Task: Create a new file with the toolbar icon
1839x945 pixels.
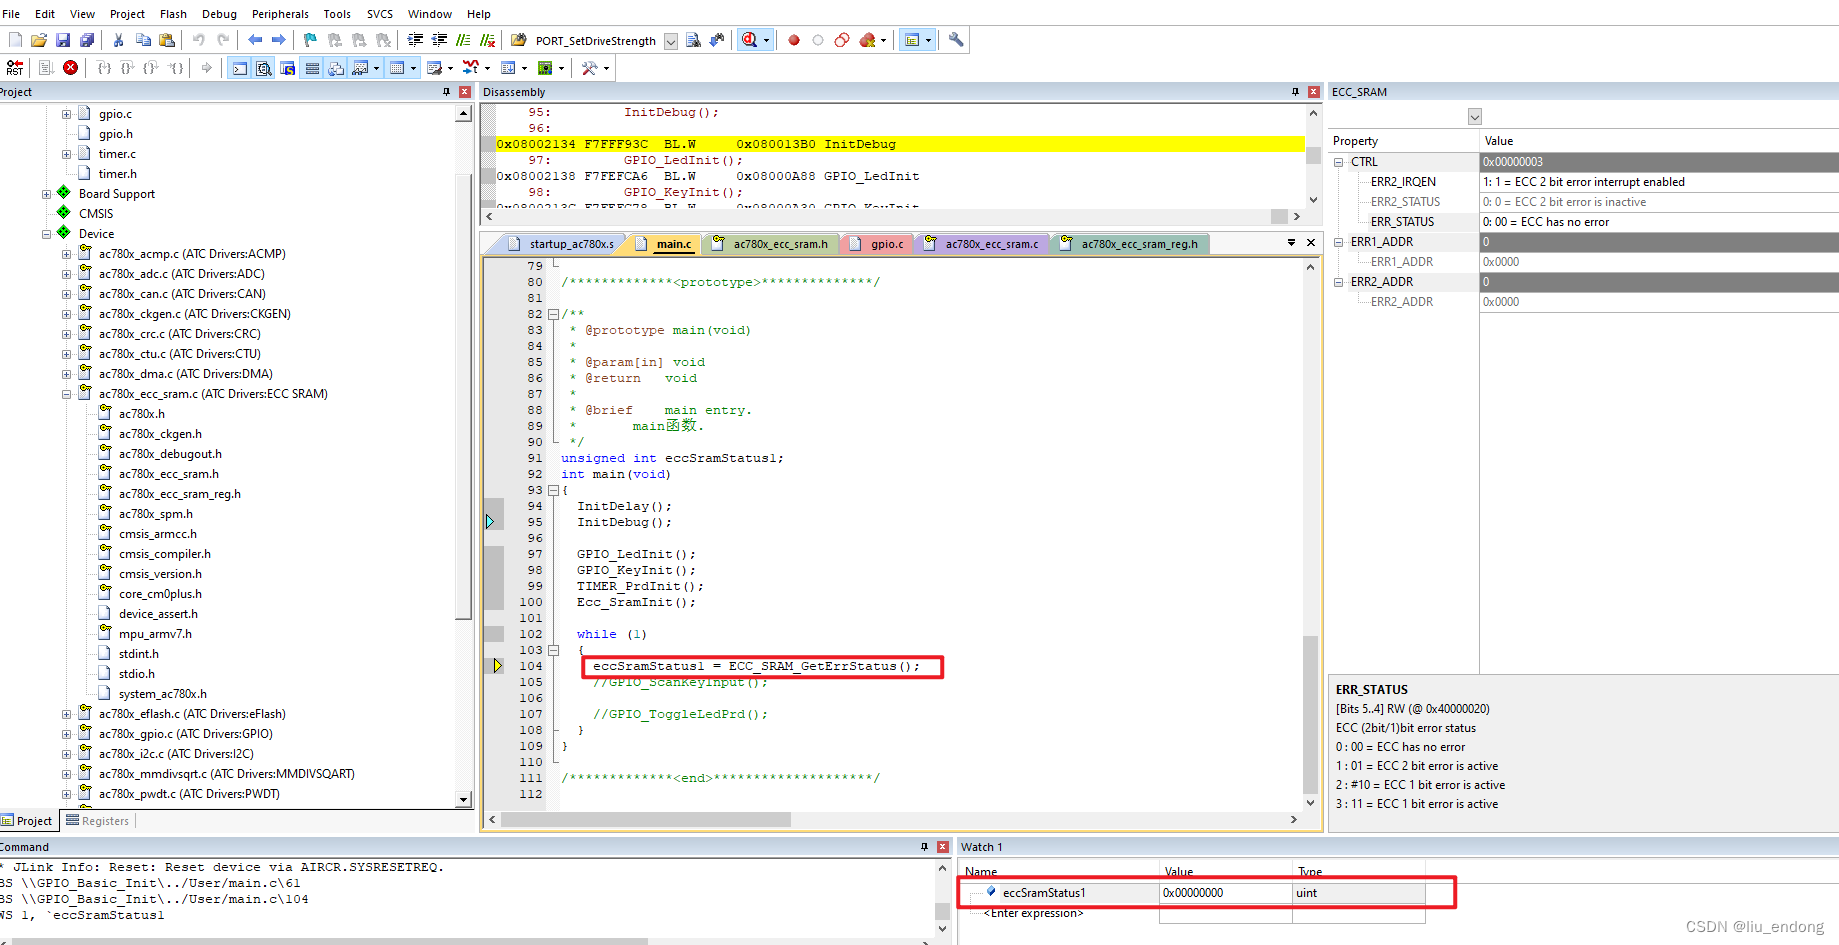Action: pyautogui.click(x=15, y=40)
